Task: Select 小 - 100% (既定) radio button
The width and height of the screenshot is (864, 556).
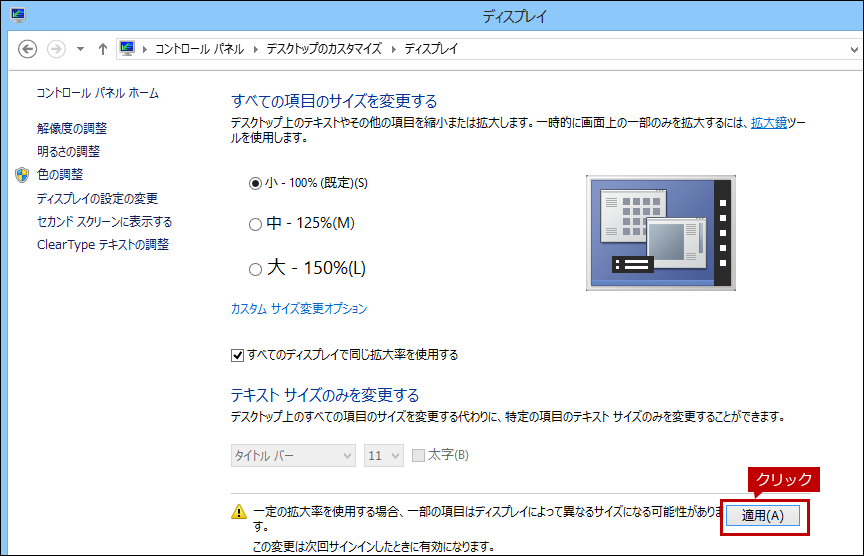Action: tap(255, 183)
